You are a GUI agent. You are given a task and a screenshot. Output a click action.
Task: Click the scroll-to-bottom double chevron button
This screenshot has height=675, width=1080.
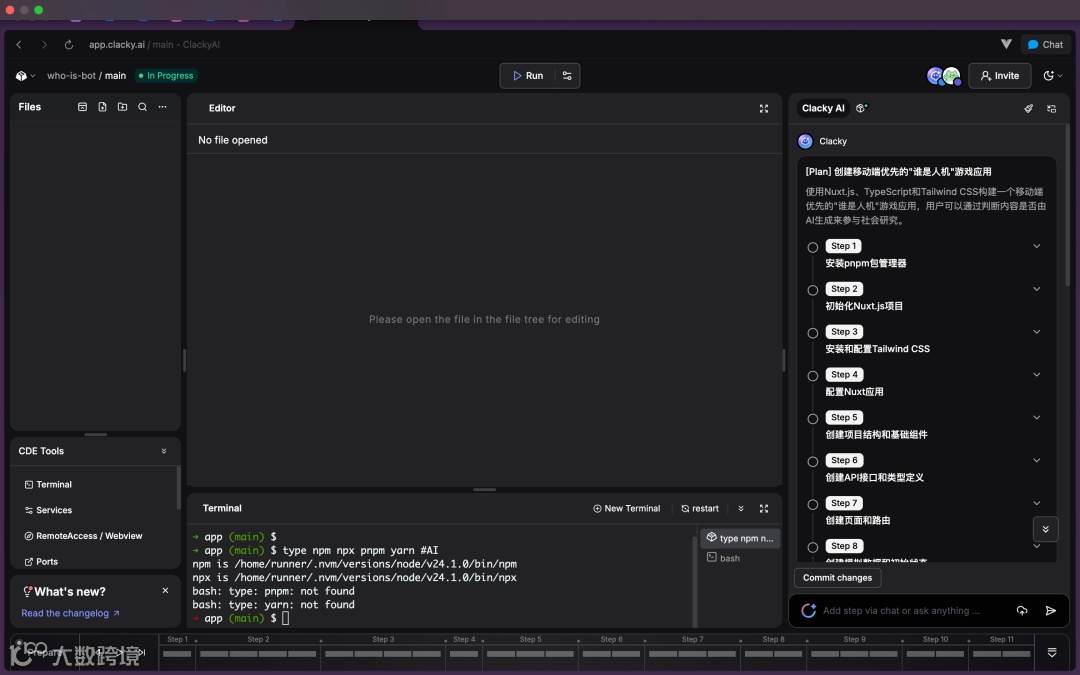[x=1046, y=529]
